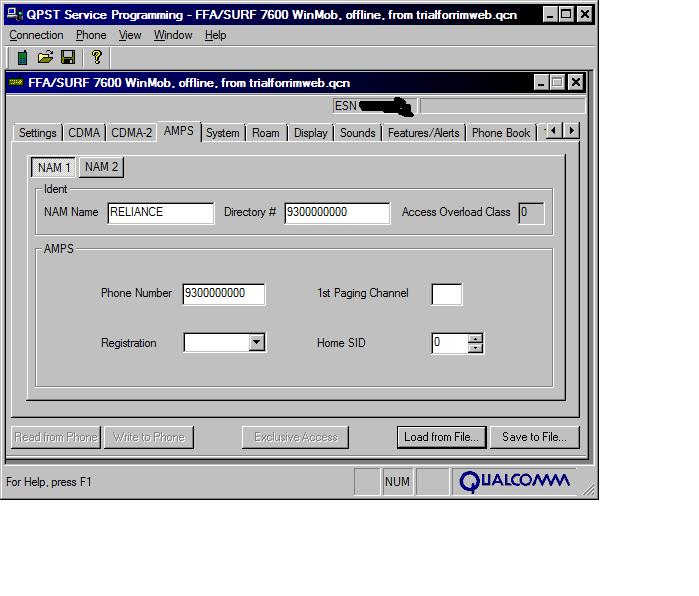Click the help question mark icon
Image resolution: width=699 pixels, height=596 pixels.
(97, 57)
